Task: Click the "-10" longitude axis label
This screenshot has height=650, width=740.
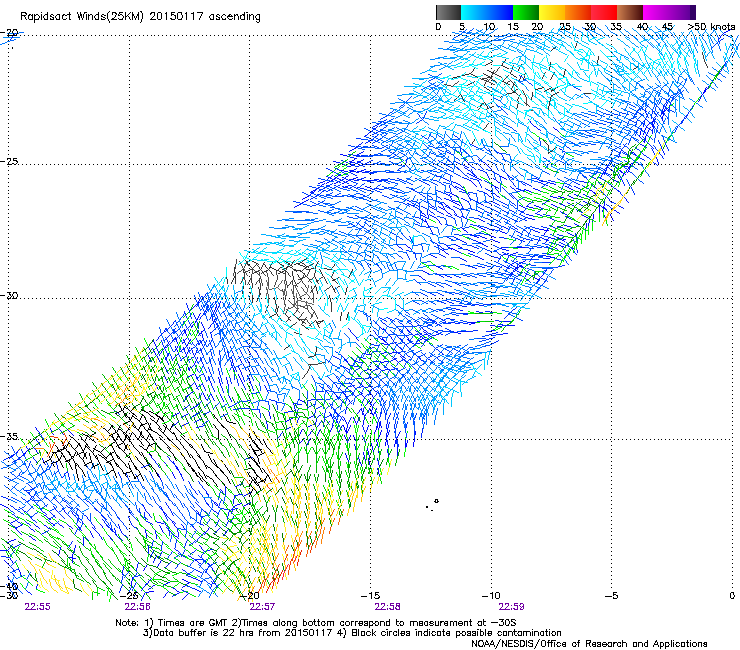Action: (491, 596)
